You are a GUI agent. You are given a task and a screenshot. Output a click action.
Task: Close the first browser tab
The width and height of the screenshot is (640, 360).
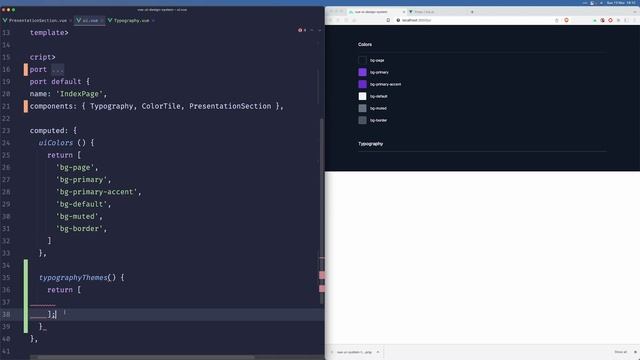tap(404, 12)
